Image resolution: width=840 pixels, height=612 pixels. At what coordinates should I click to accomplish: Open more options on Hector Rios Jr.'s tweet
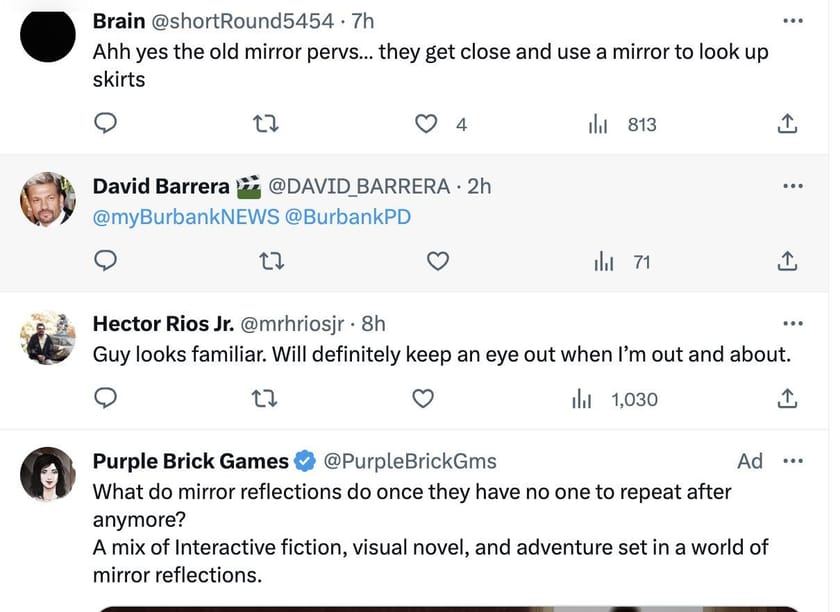tap(793, 324)
